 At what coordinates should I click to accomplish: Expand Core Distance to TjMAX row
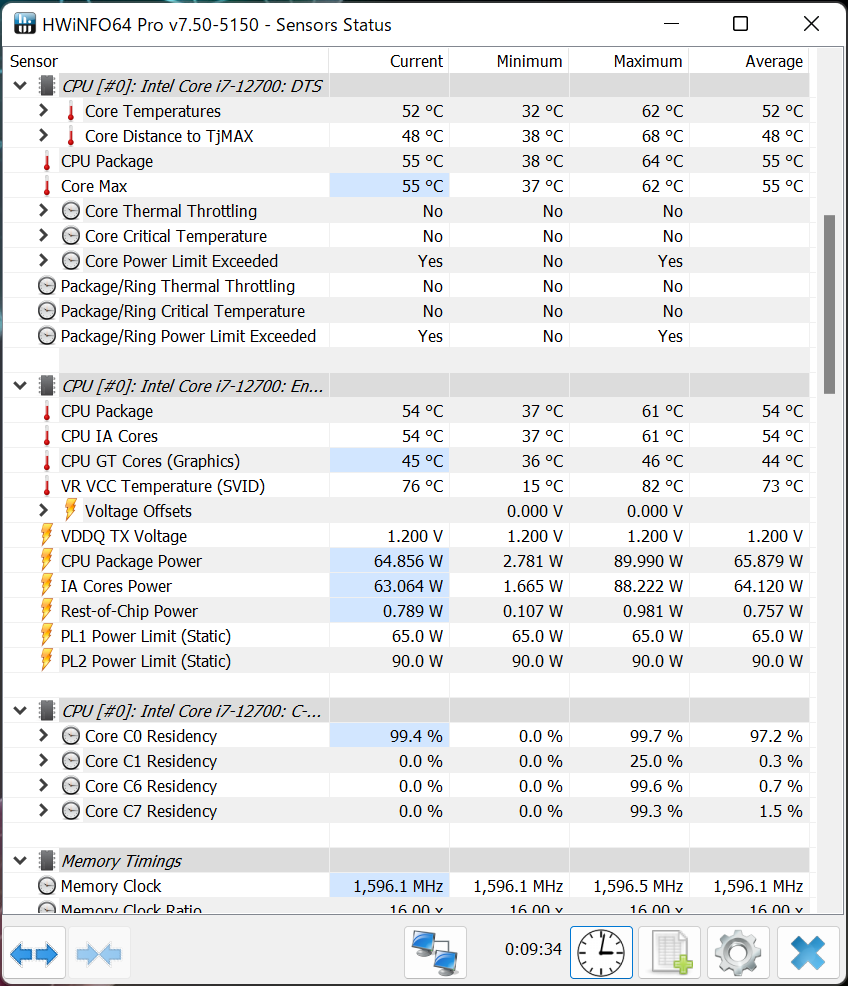(x=43, y=136)
